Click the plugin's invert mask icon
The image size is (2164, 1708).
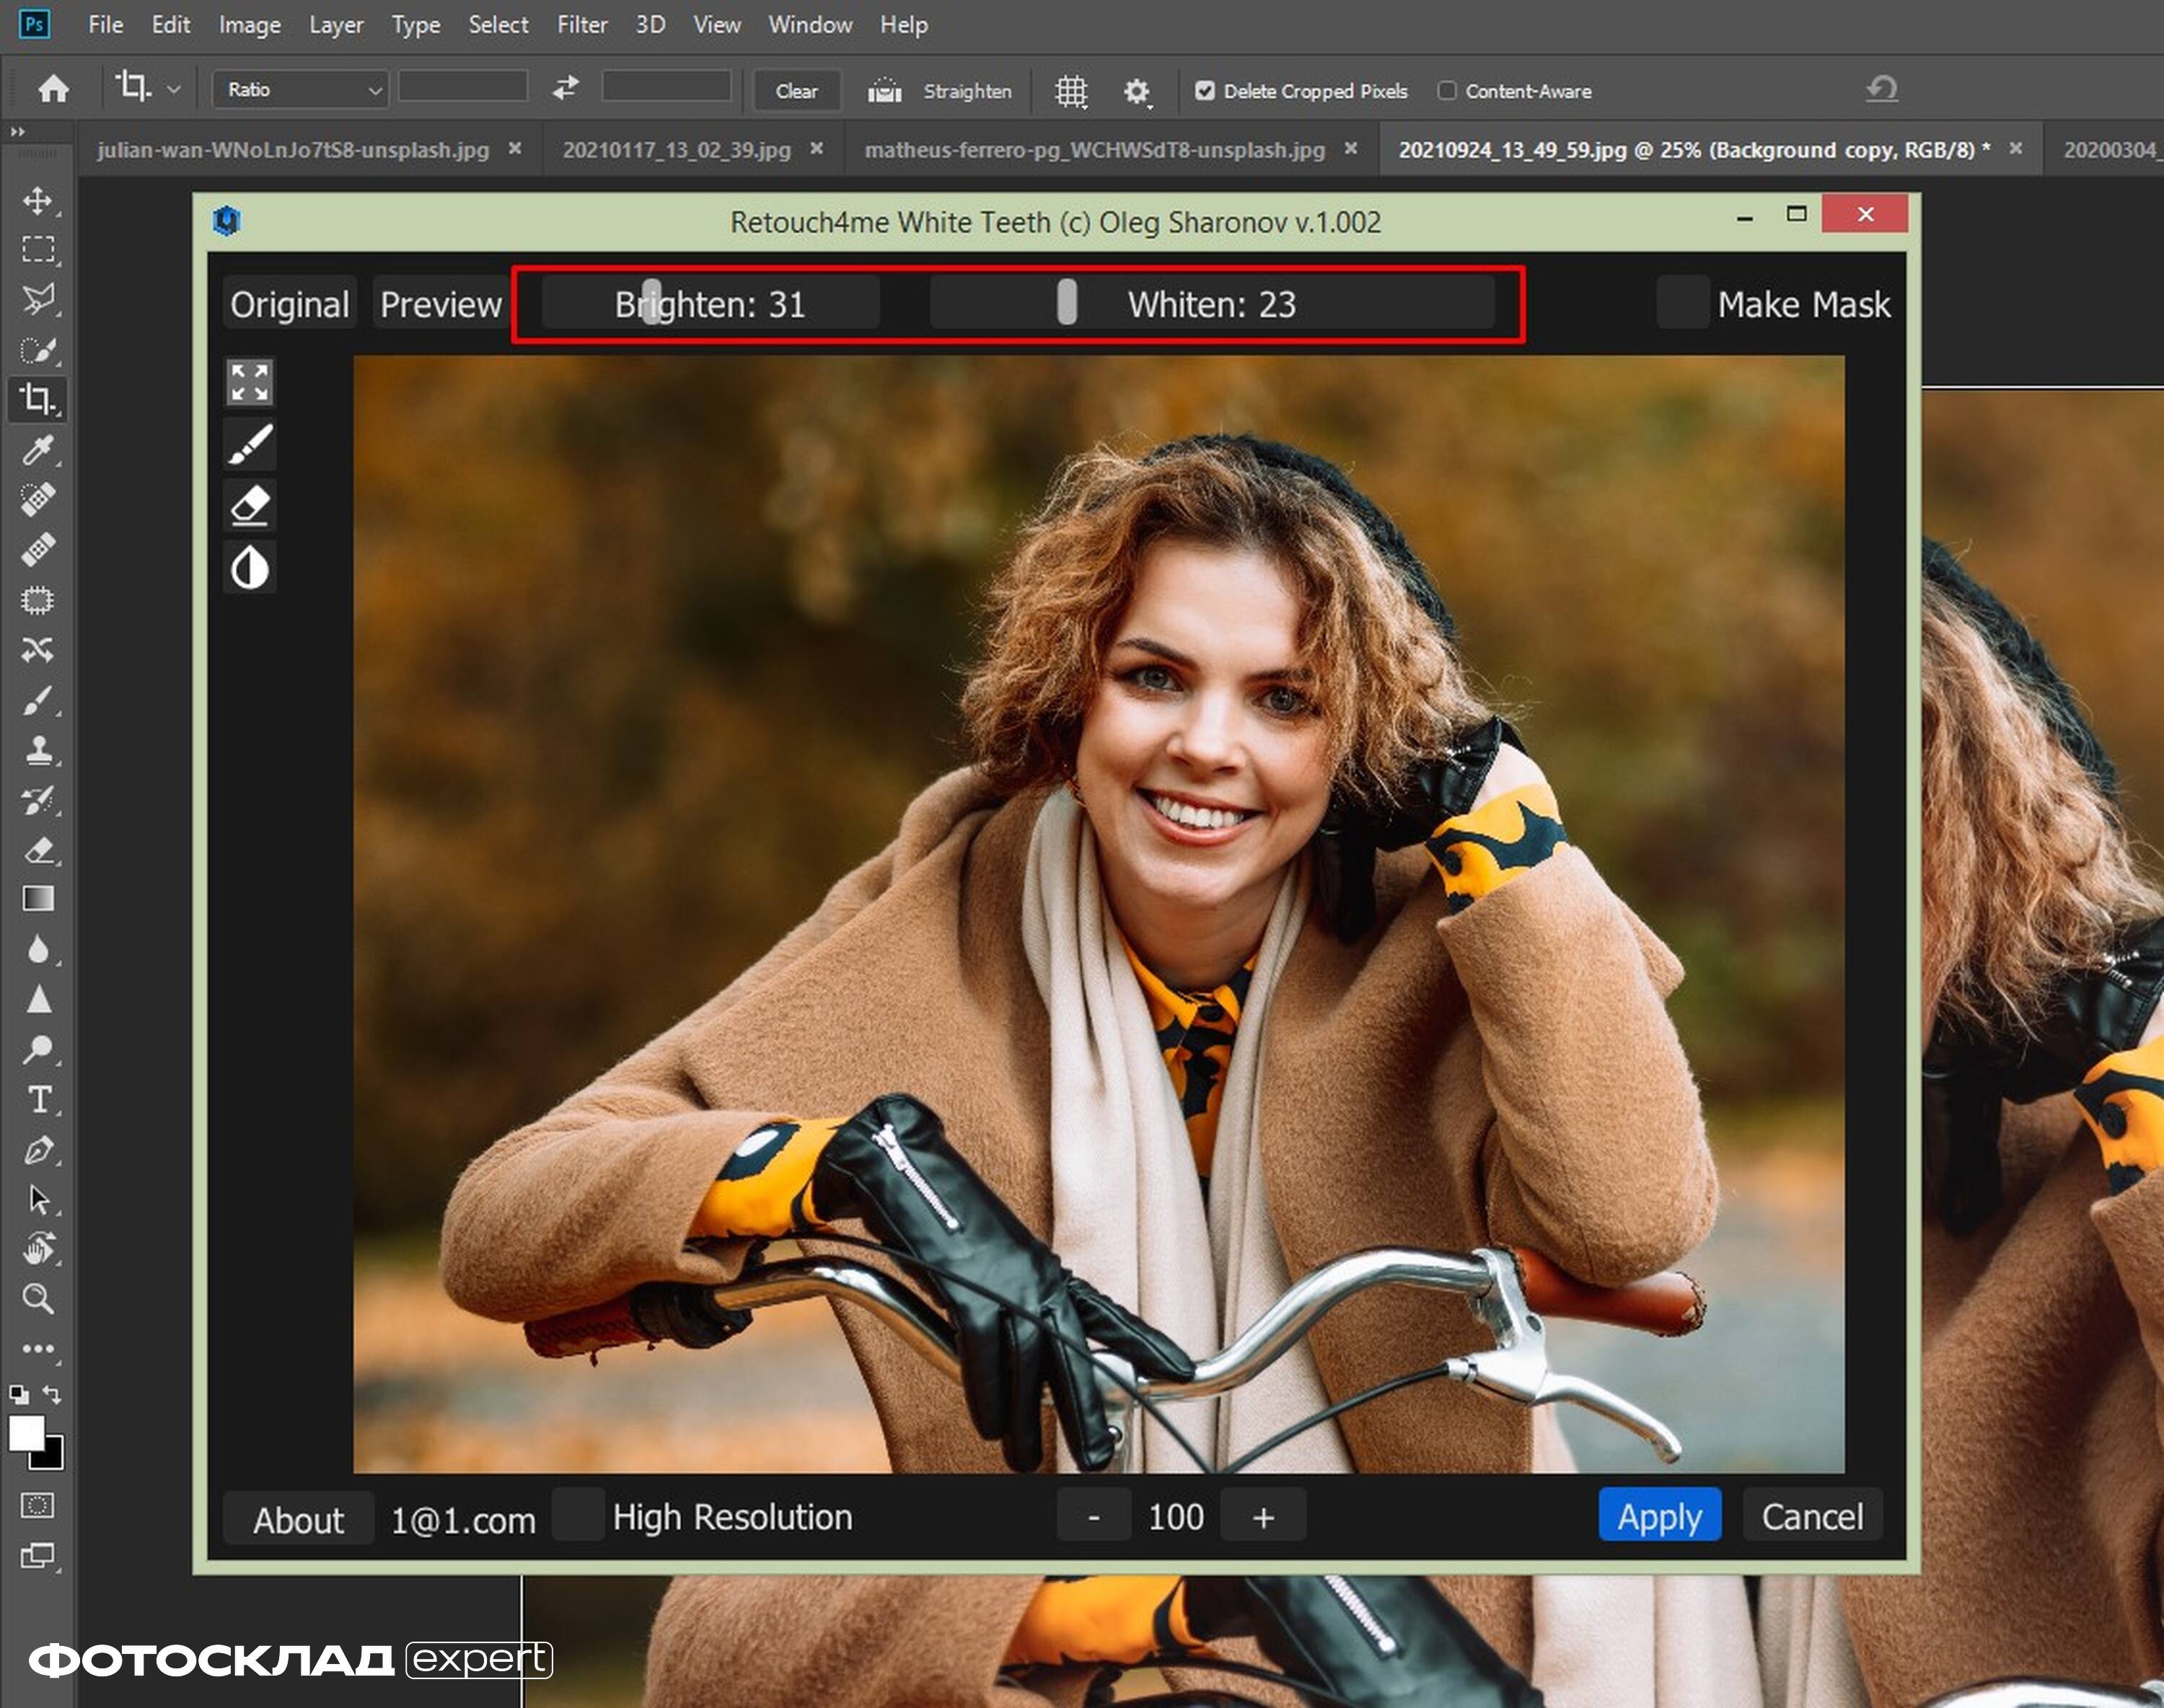point(249,568)
